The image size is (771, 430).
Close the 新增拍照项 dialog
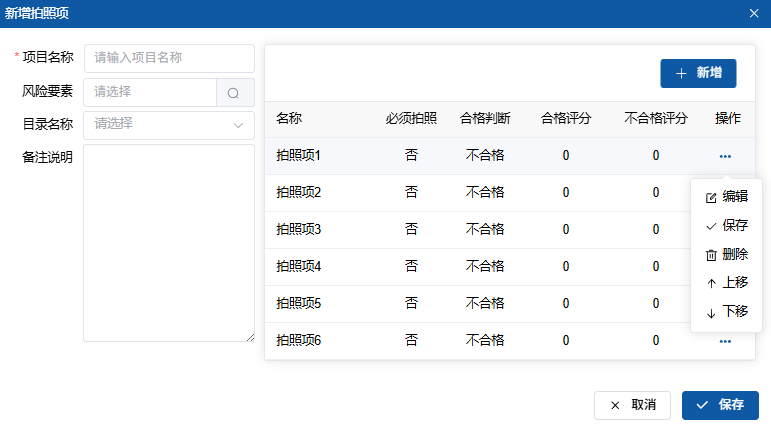pyautogui.click(x=754, y=13)
